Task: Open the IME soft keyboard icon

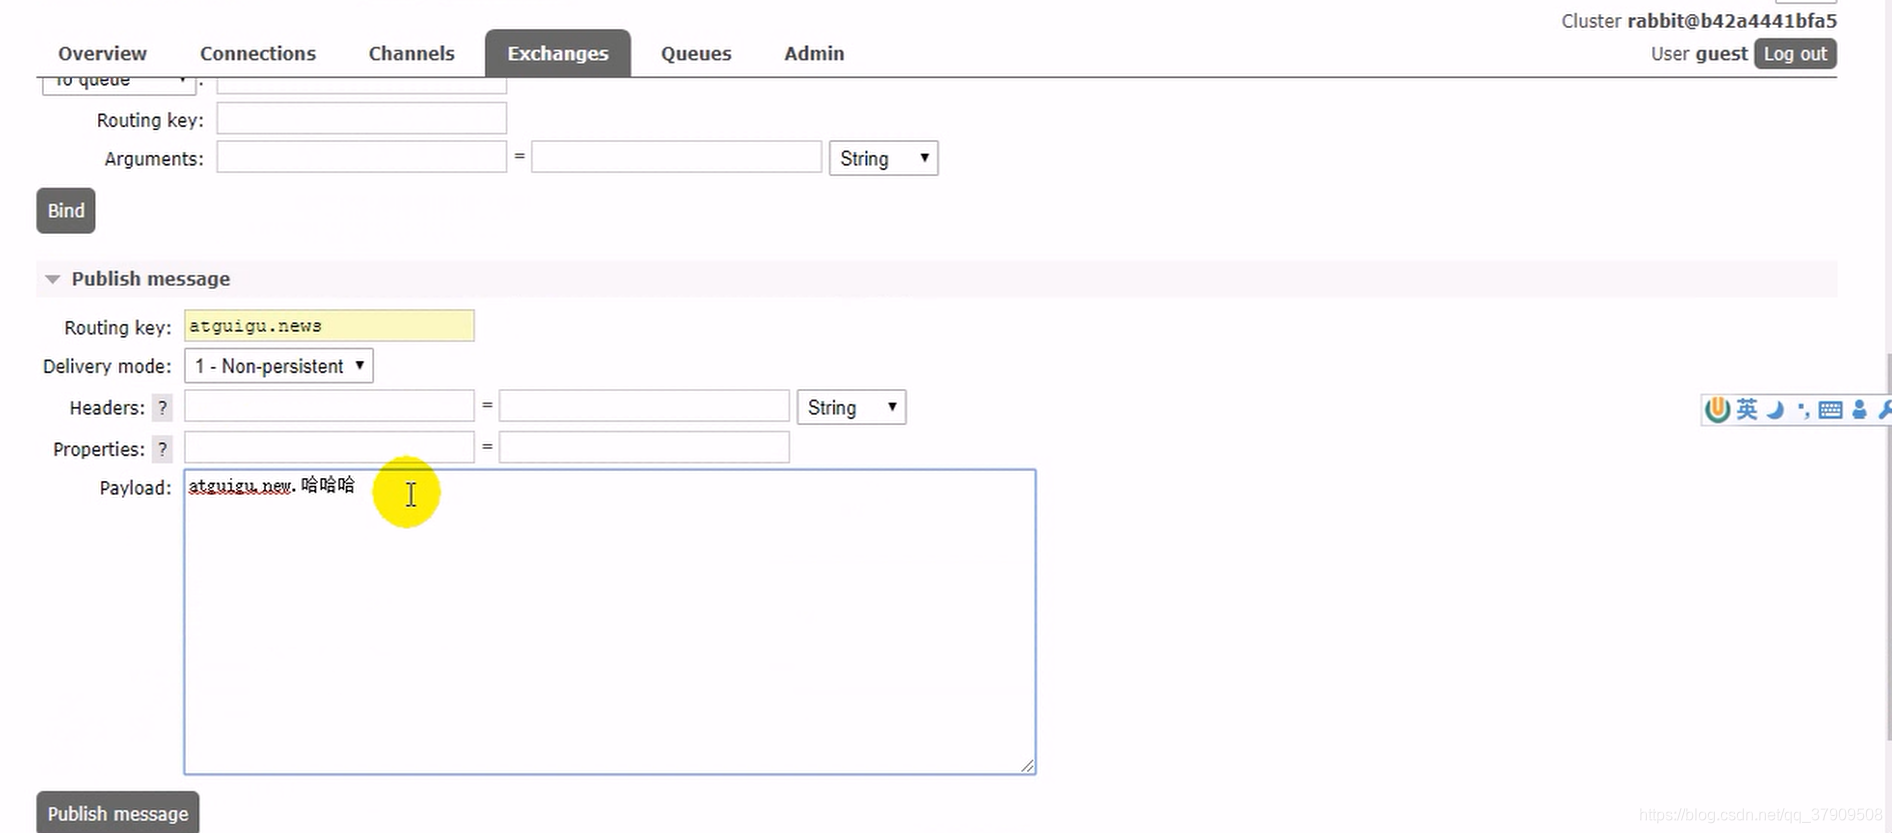Action: [1830, 410]
